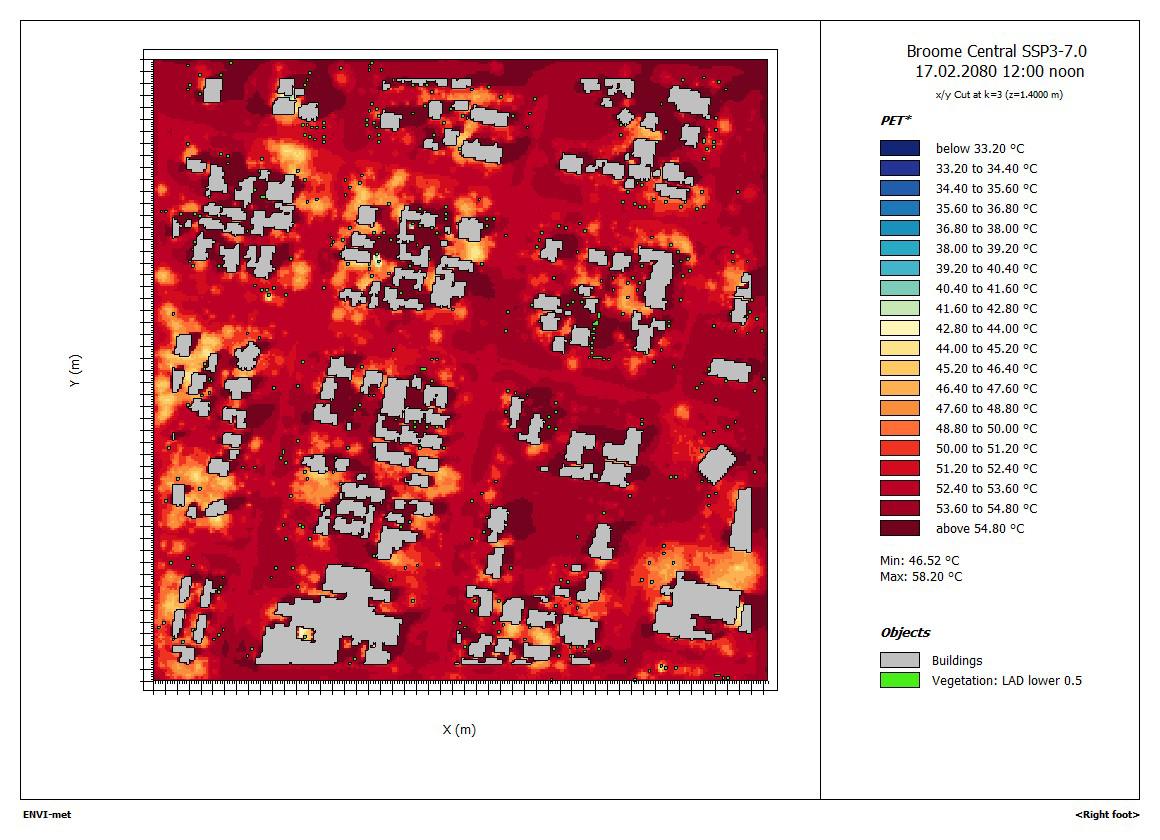This screenshot has width=1160, height=840.
Task: Select the 42.80 to 44.00 °C swatch
Action: [x=900, y=328]
